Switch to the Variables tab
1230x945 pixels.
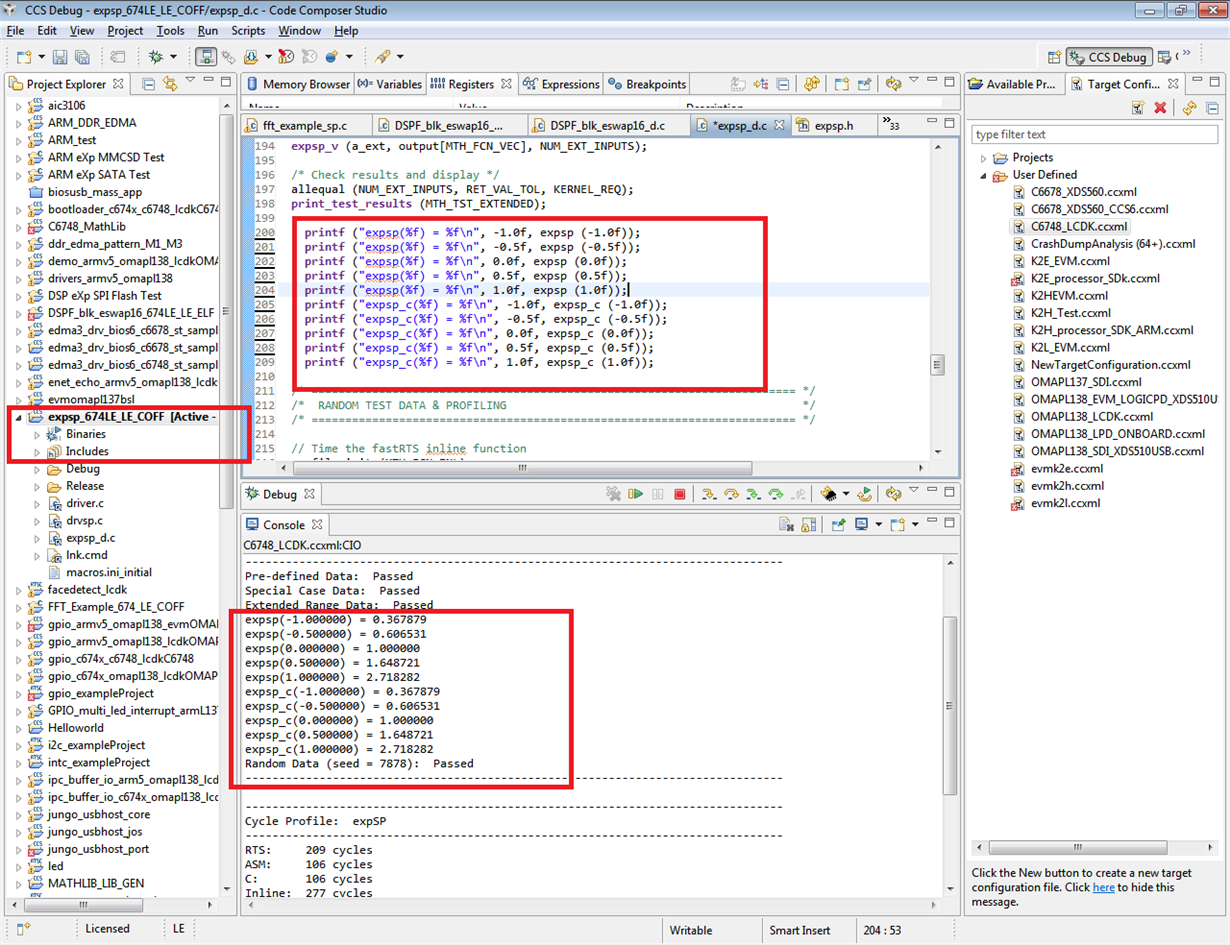(x=390, y=84)
